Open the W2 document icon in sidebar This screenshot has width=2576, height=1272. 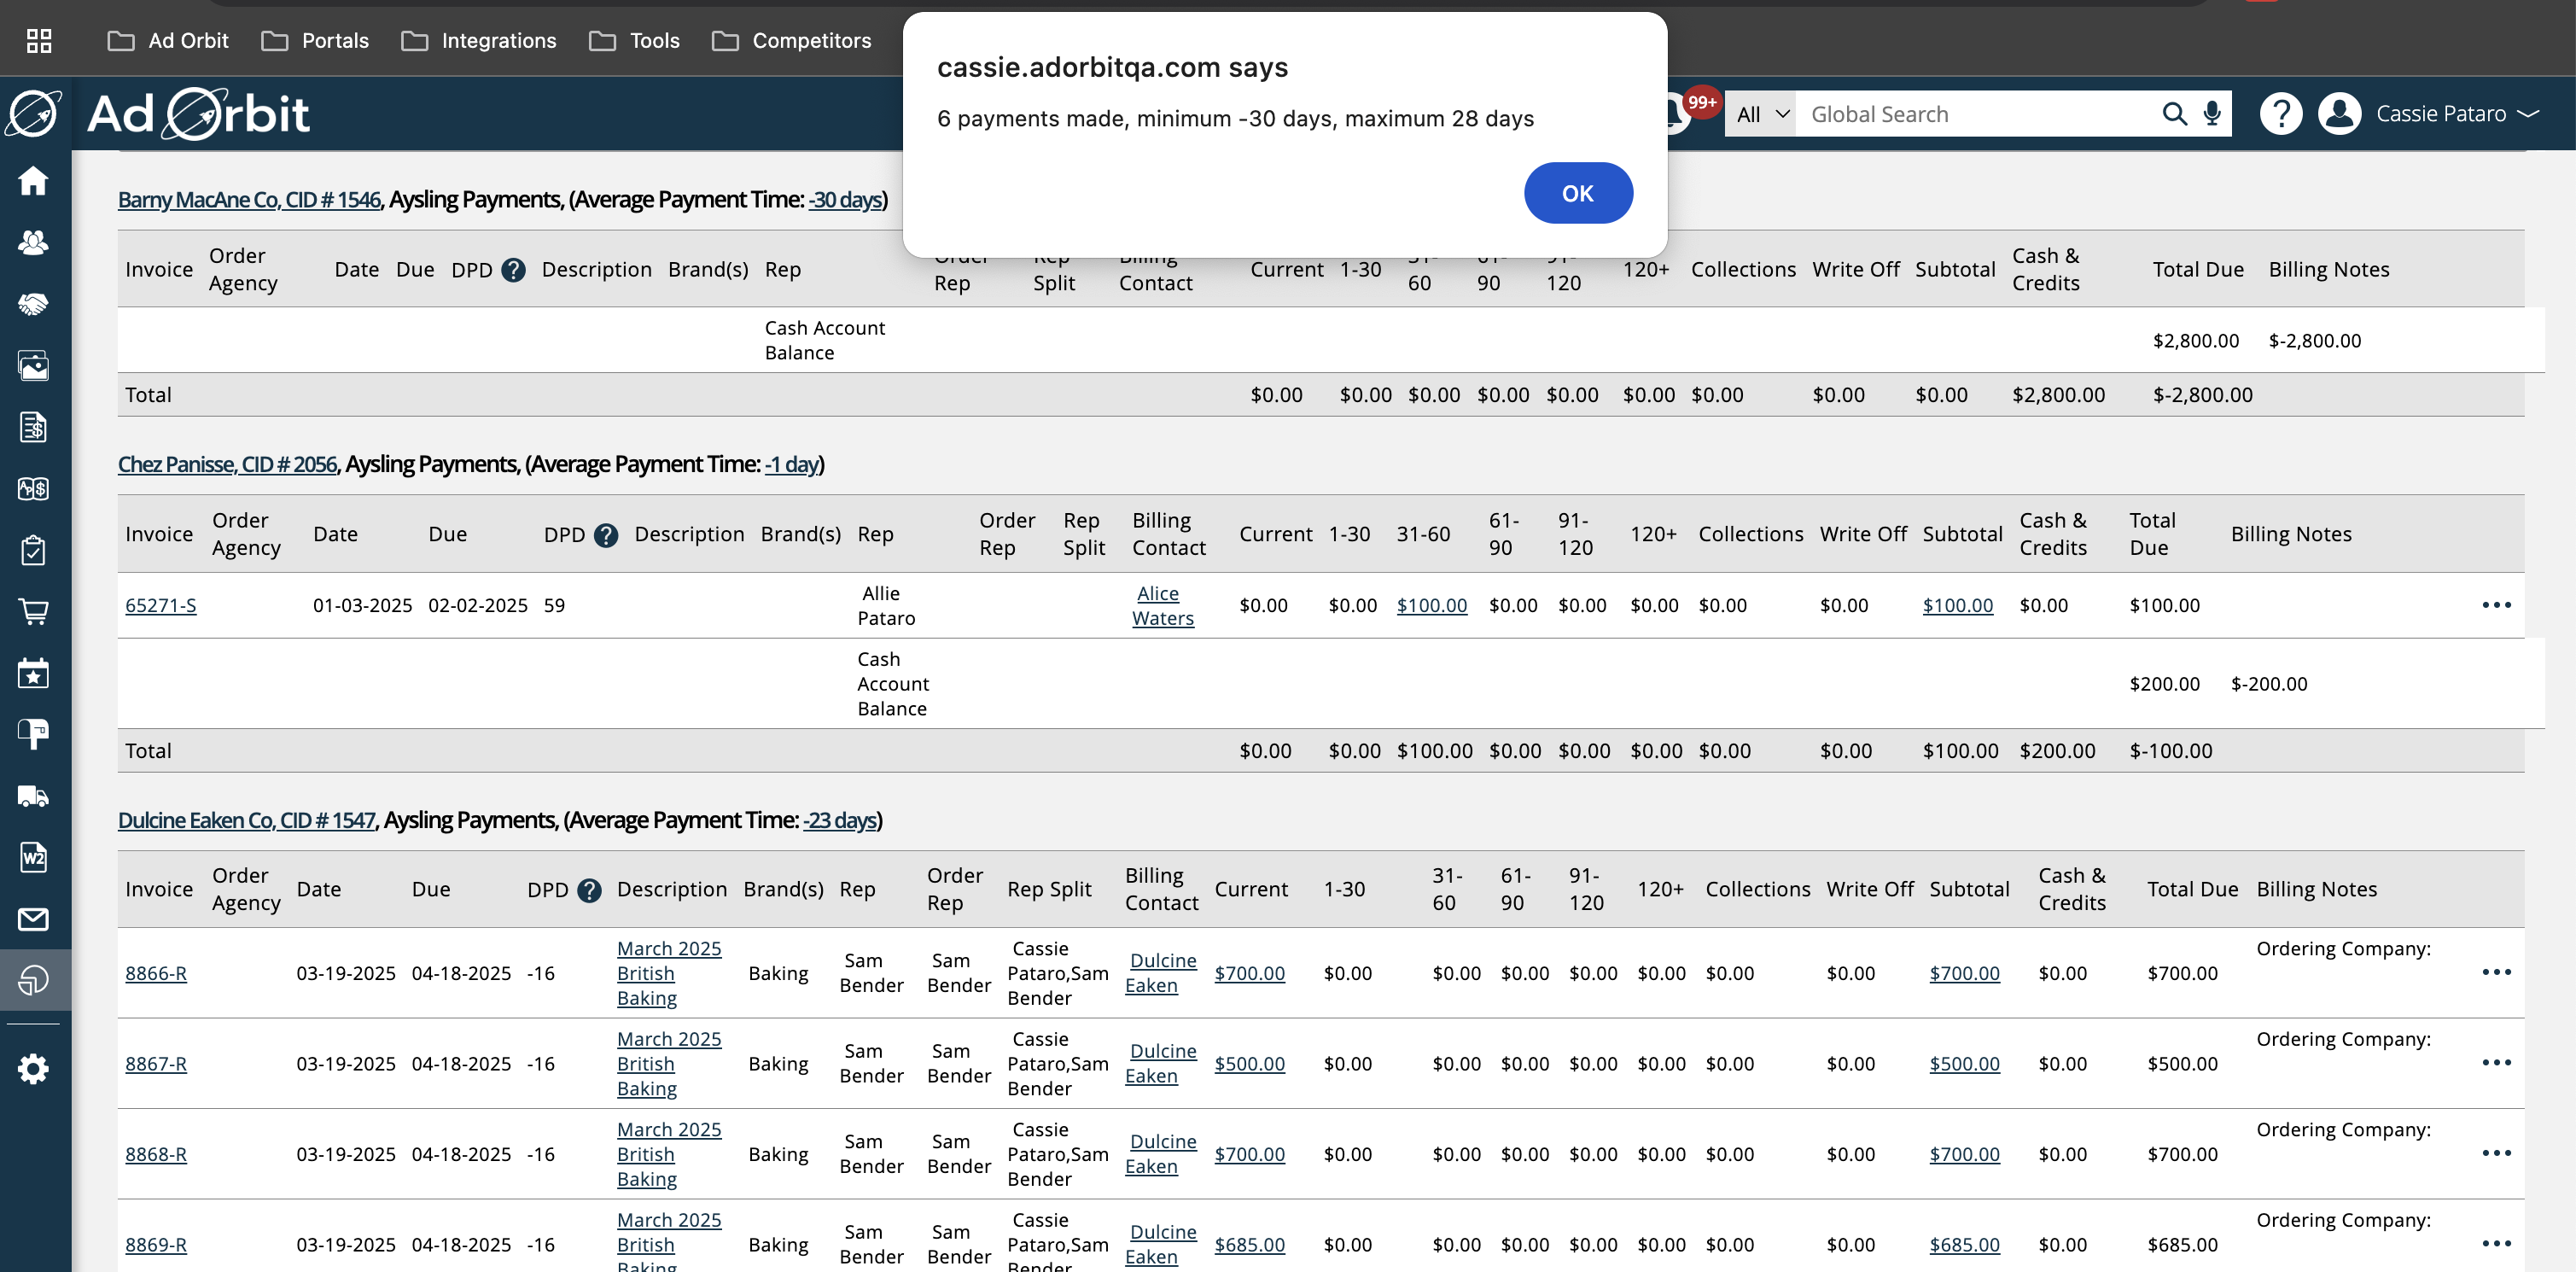point(34,858)
